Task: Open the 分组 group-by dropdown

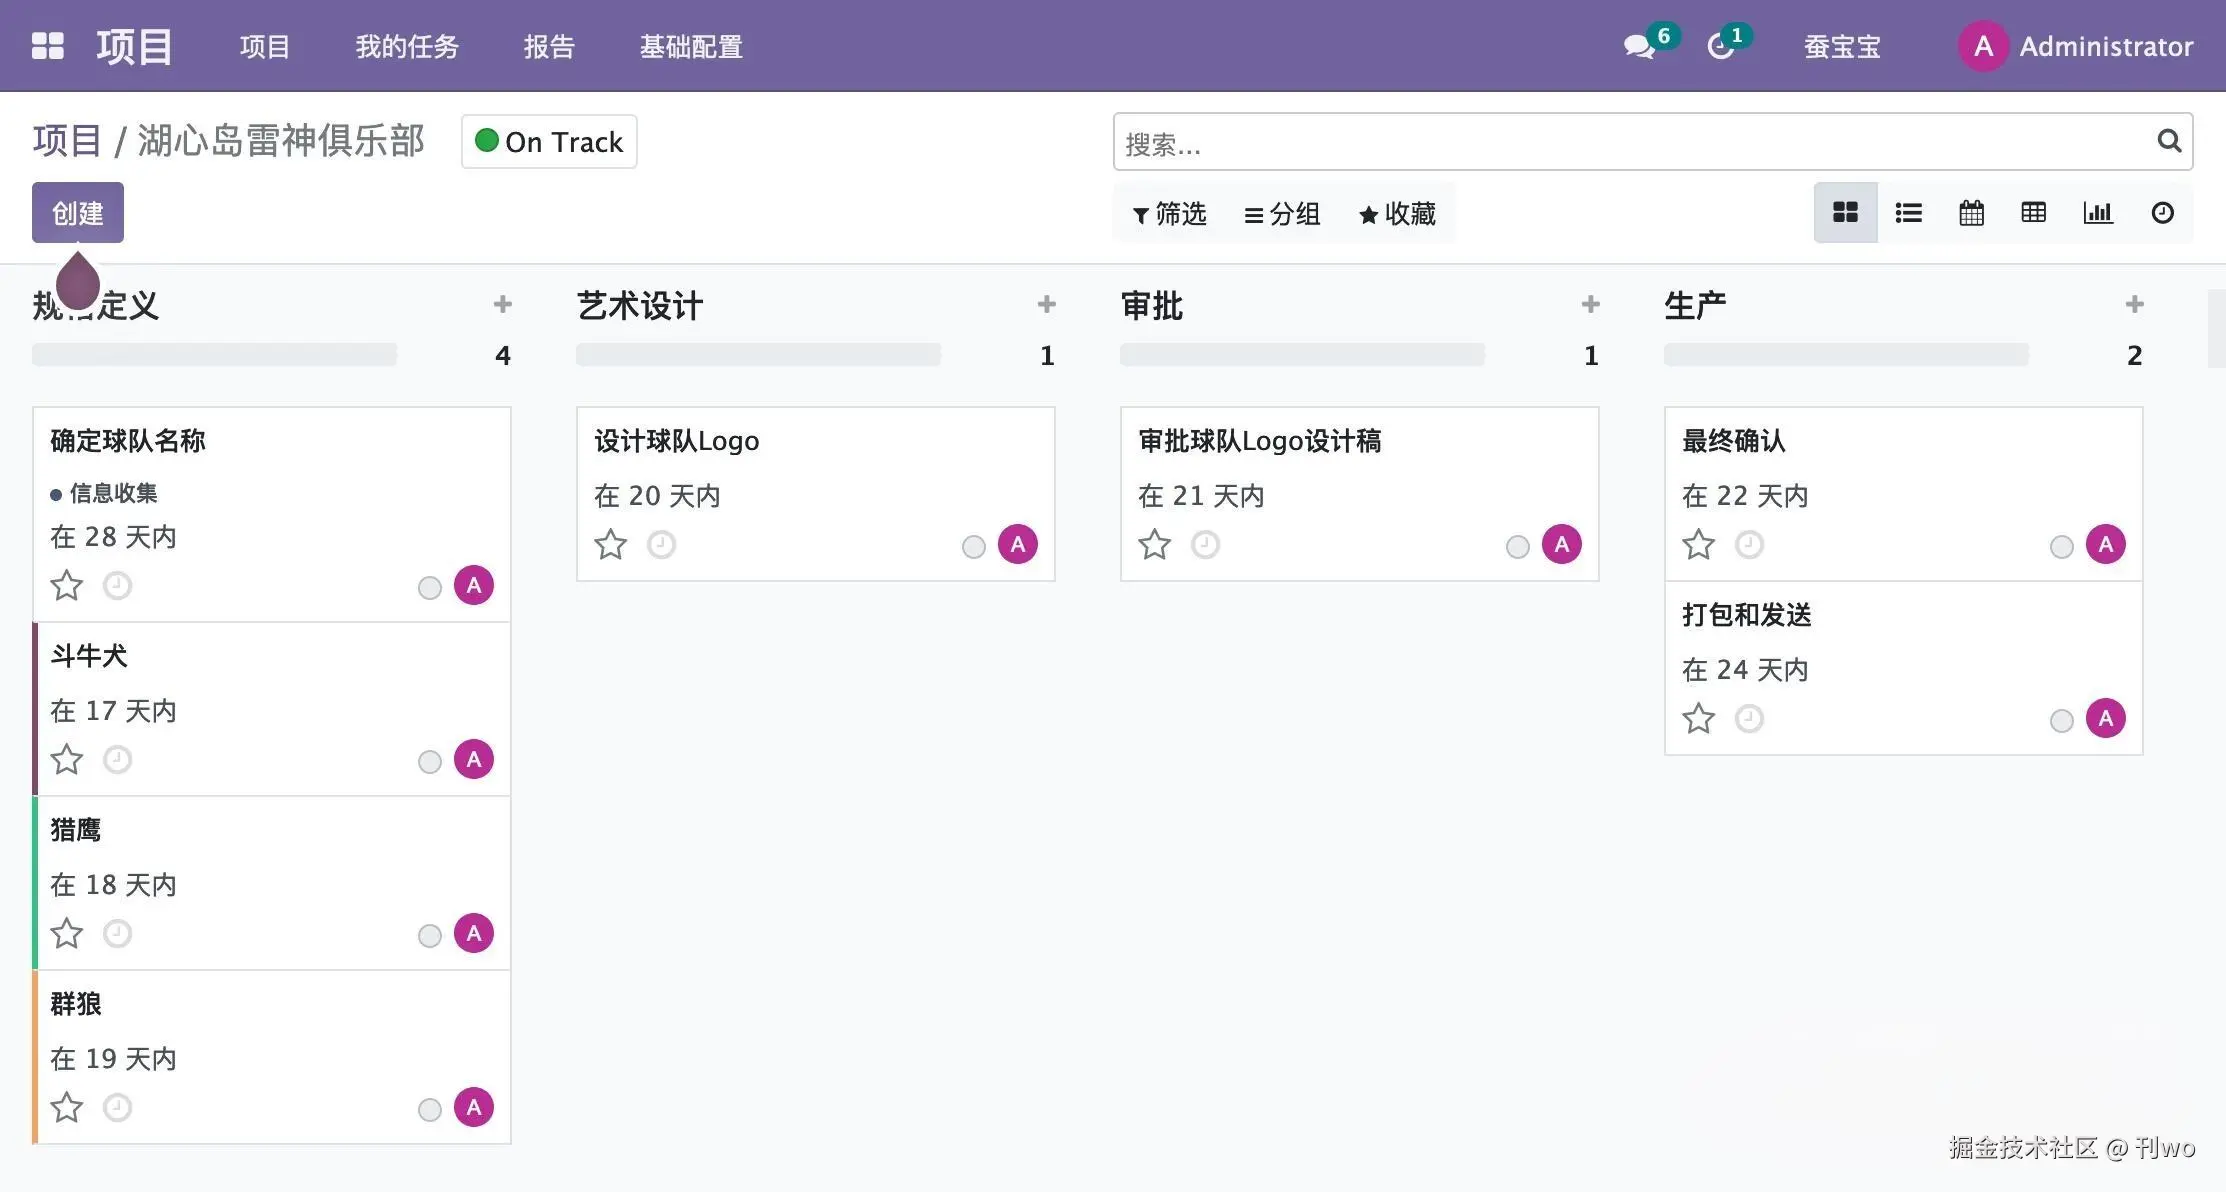Action: 1283,213
